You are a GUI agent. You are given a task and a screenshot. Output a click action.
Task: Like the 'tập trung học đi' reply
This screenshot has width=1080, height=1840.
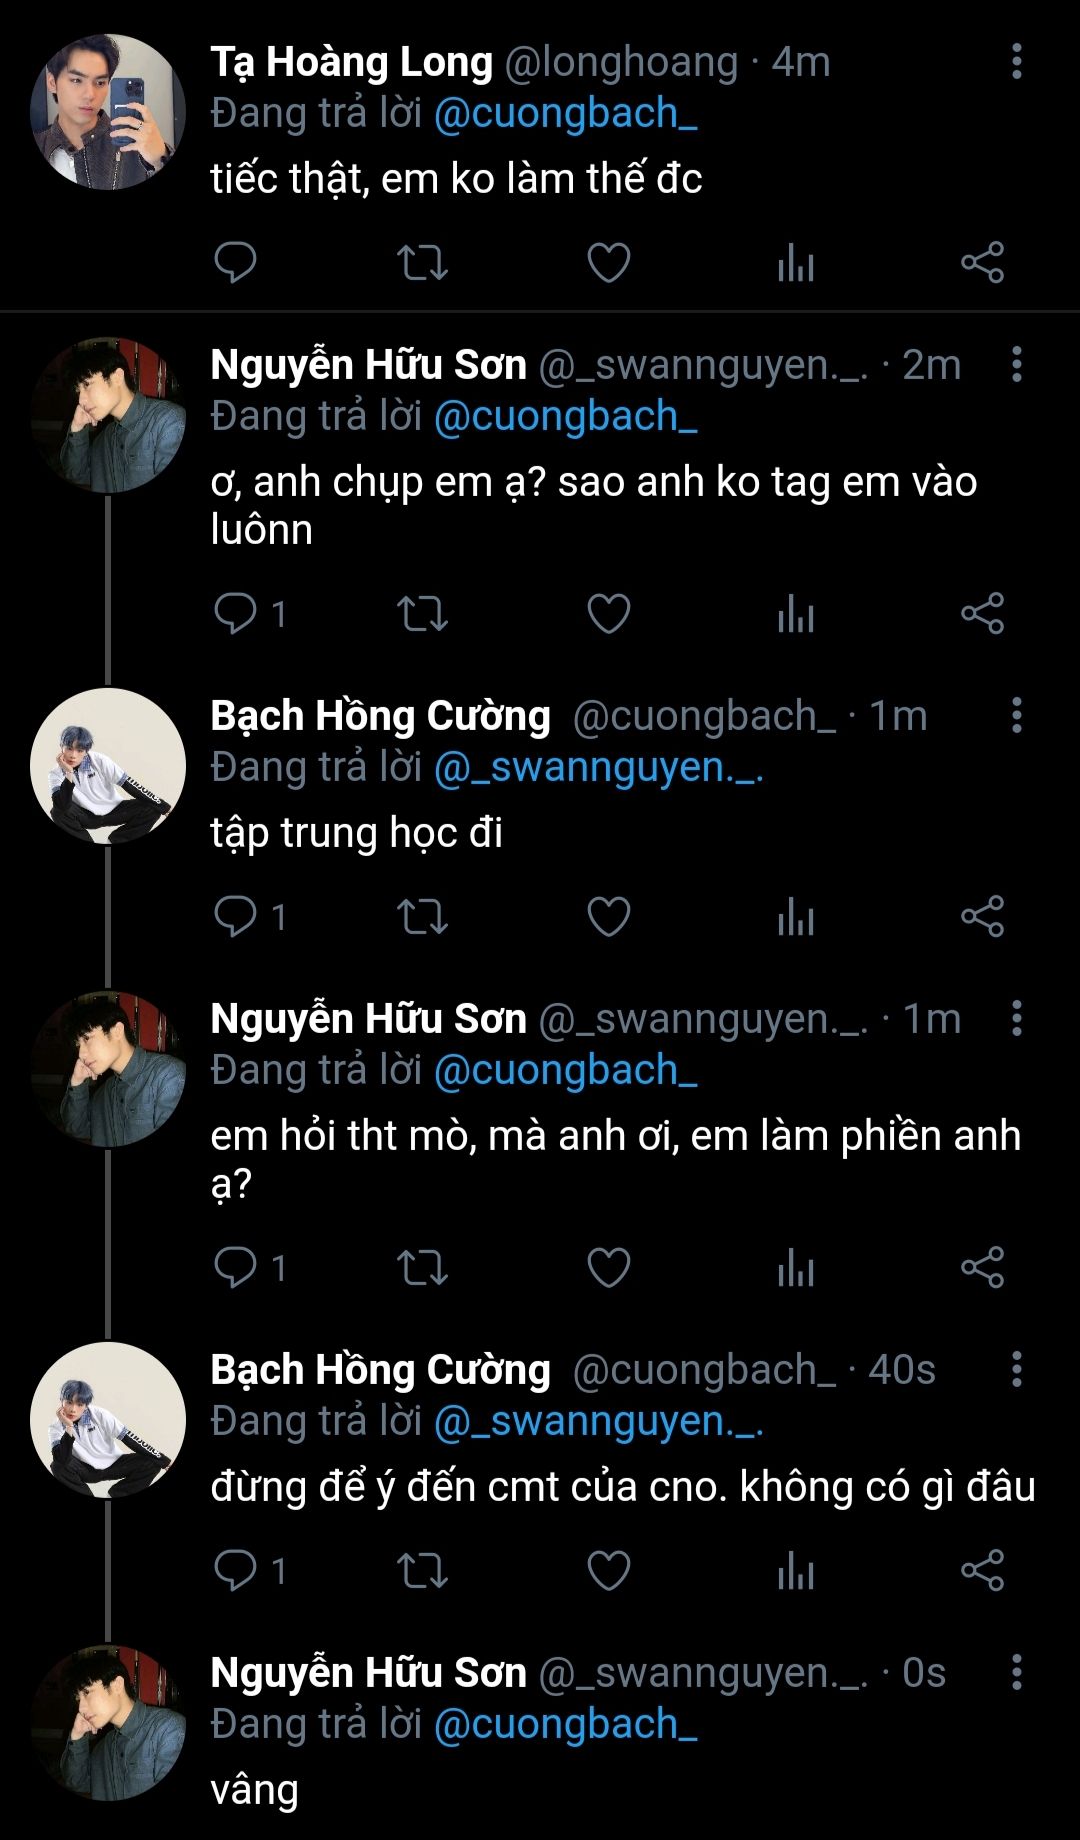click(x=608, y=917)
